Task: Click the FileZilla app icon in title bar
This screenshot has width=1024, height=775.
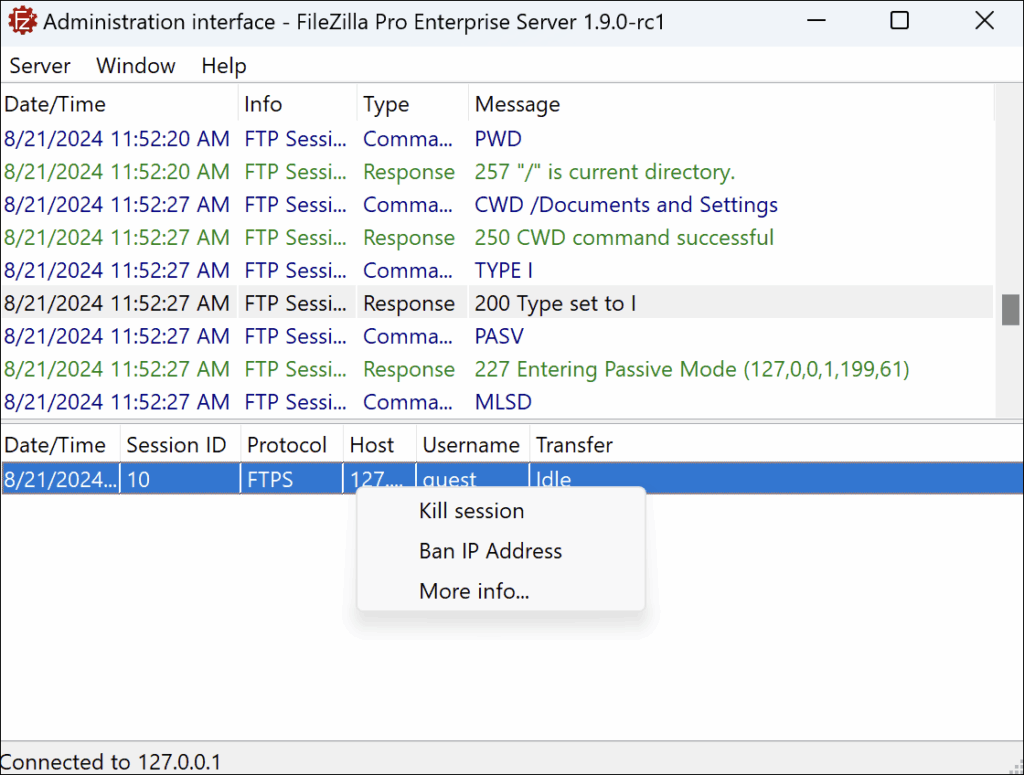Action: 21,21
